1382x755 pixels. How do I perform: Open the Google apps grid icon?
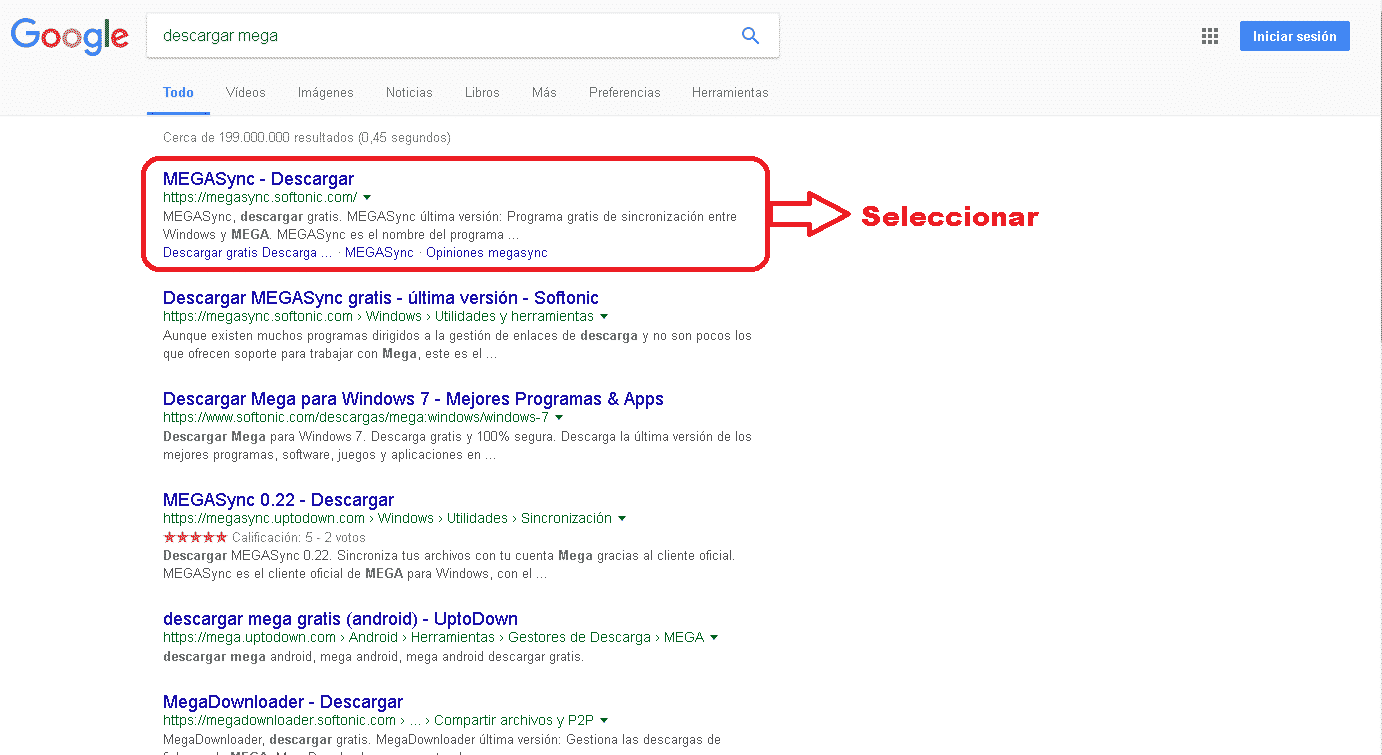tap(1210, 36)
